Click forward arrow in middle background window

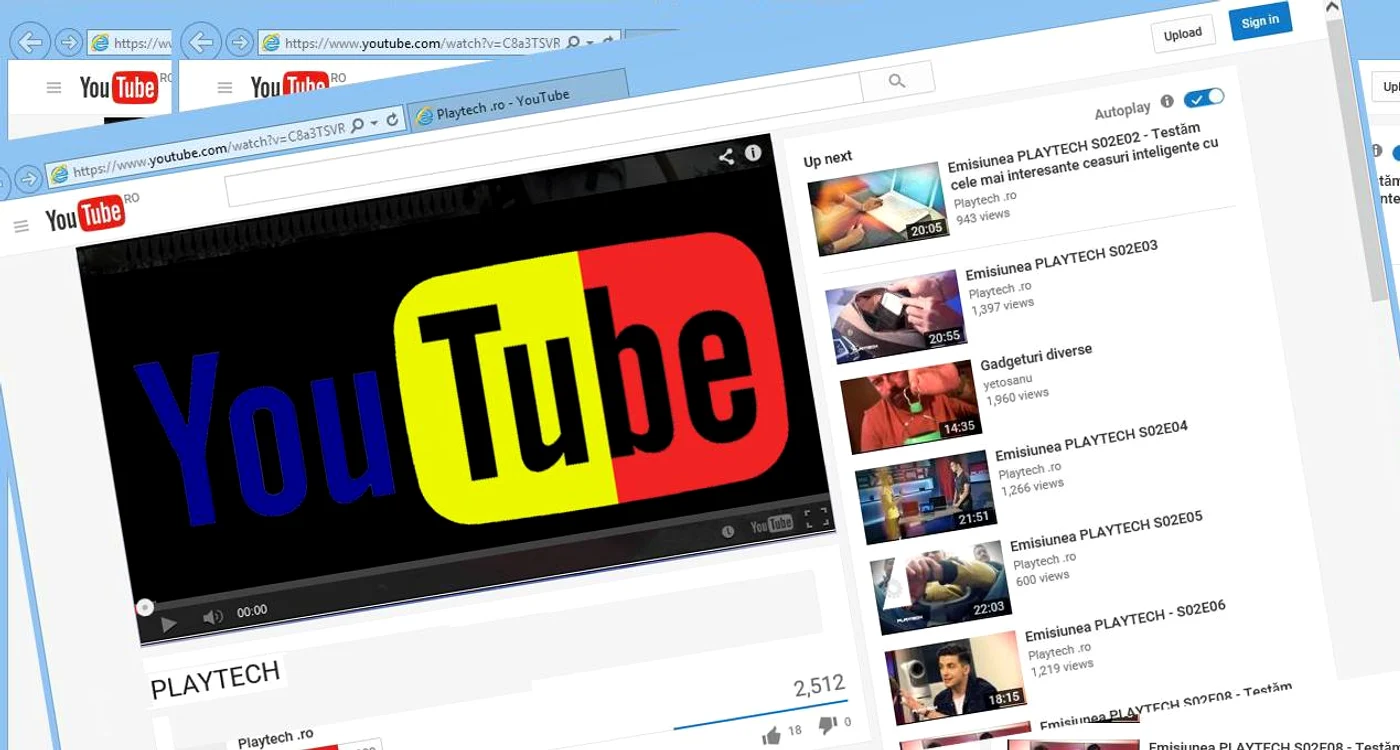[x=239, y=42]
